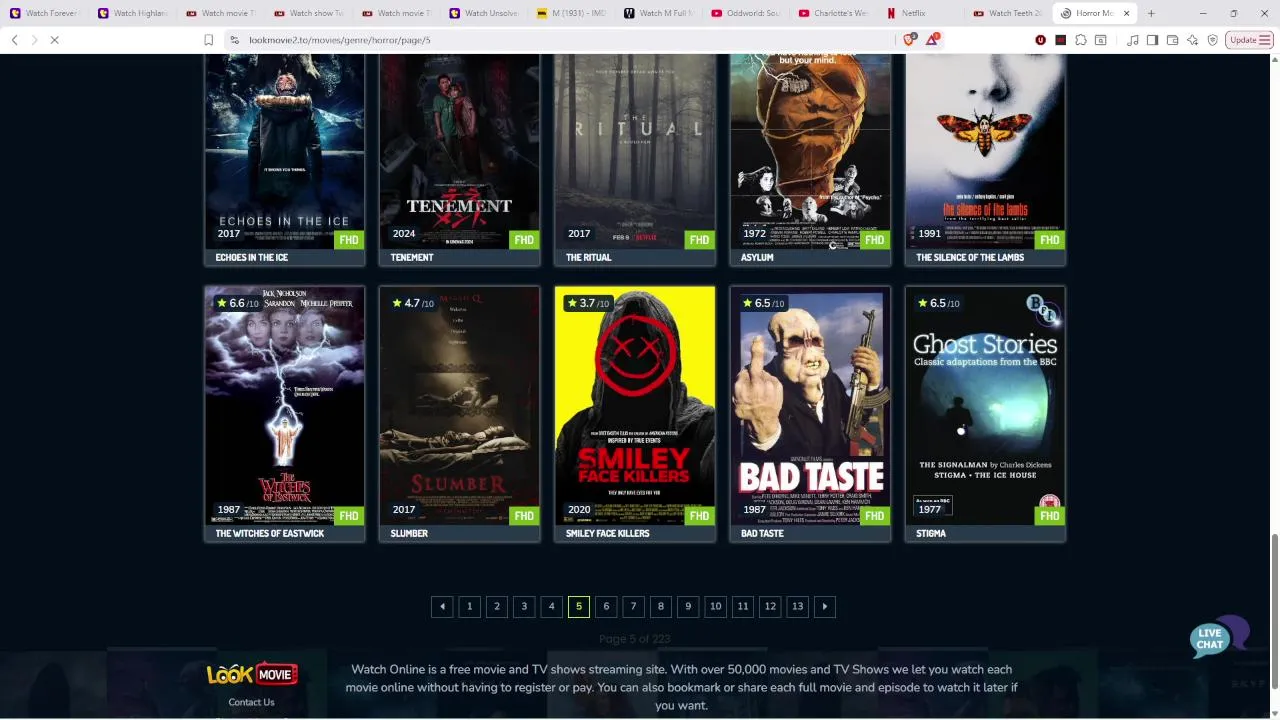Viewport: 1280px width, 720px height.
Task: Switch to the Oddworld YouTube tab
Action: point(747,13)
